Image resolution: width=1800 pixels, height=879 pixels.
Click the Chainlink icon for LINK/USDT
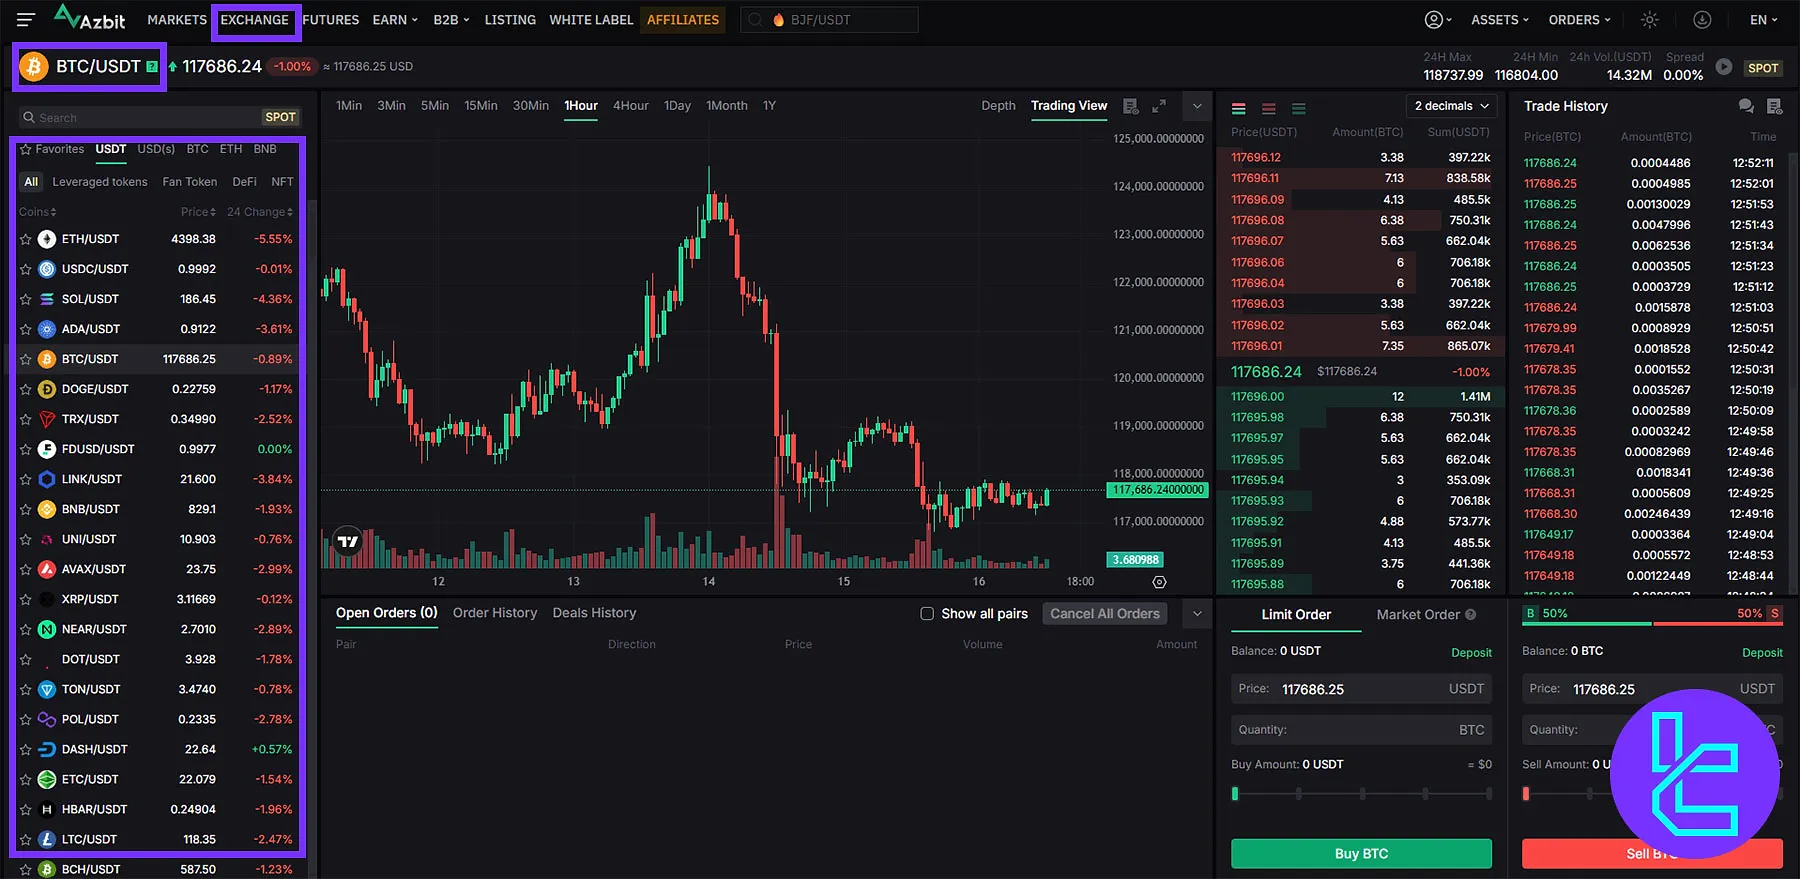pos(47,479)
